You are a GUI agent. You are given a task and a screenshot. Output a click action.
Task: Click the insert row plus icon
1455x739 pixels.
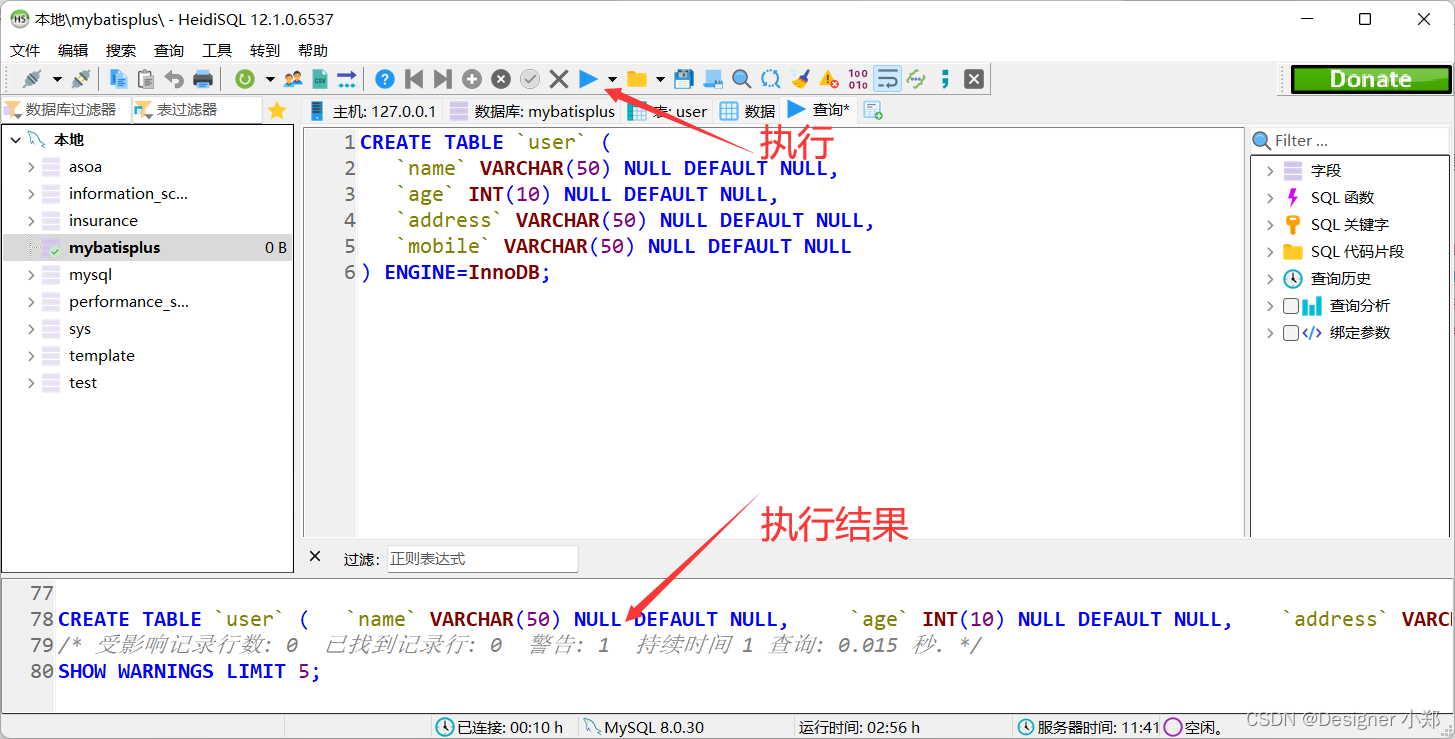coord(472,79)
